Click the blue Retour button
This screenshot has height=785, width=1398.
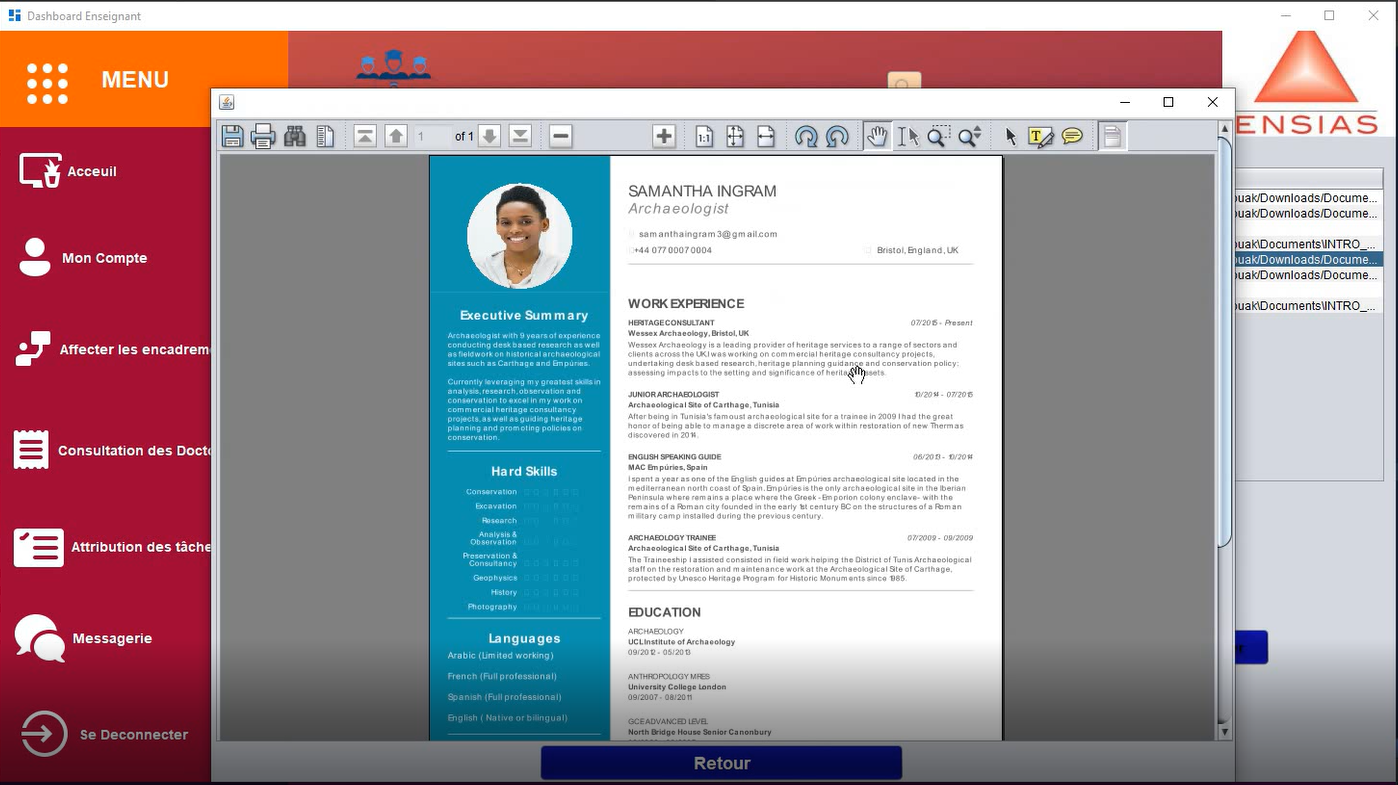(721, 763)
